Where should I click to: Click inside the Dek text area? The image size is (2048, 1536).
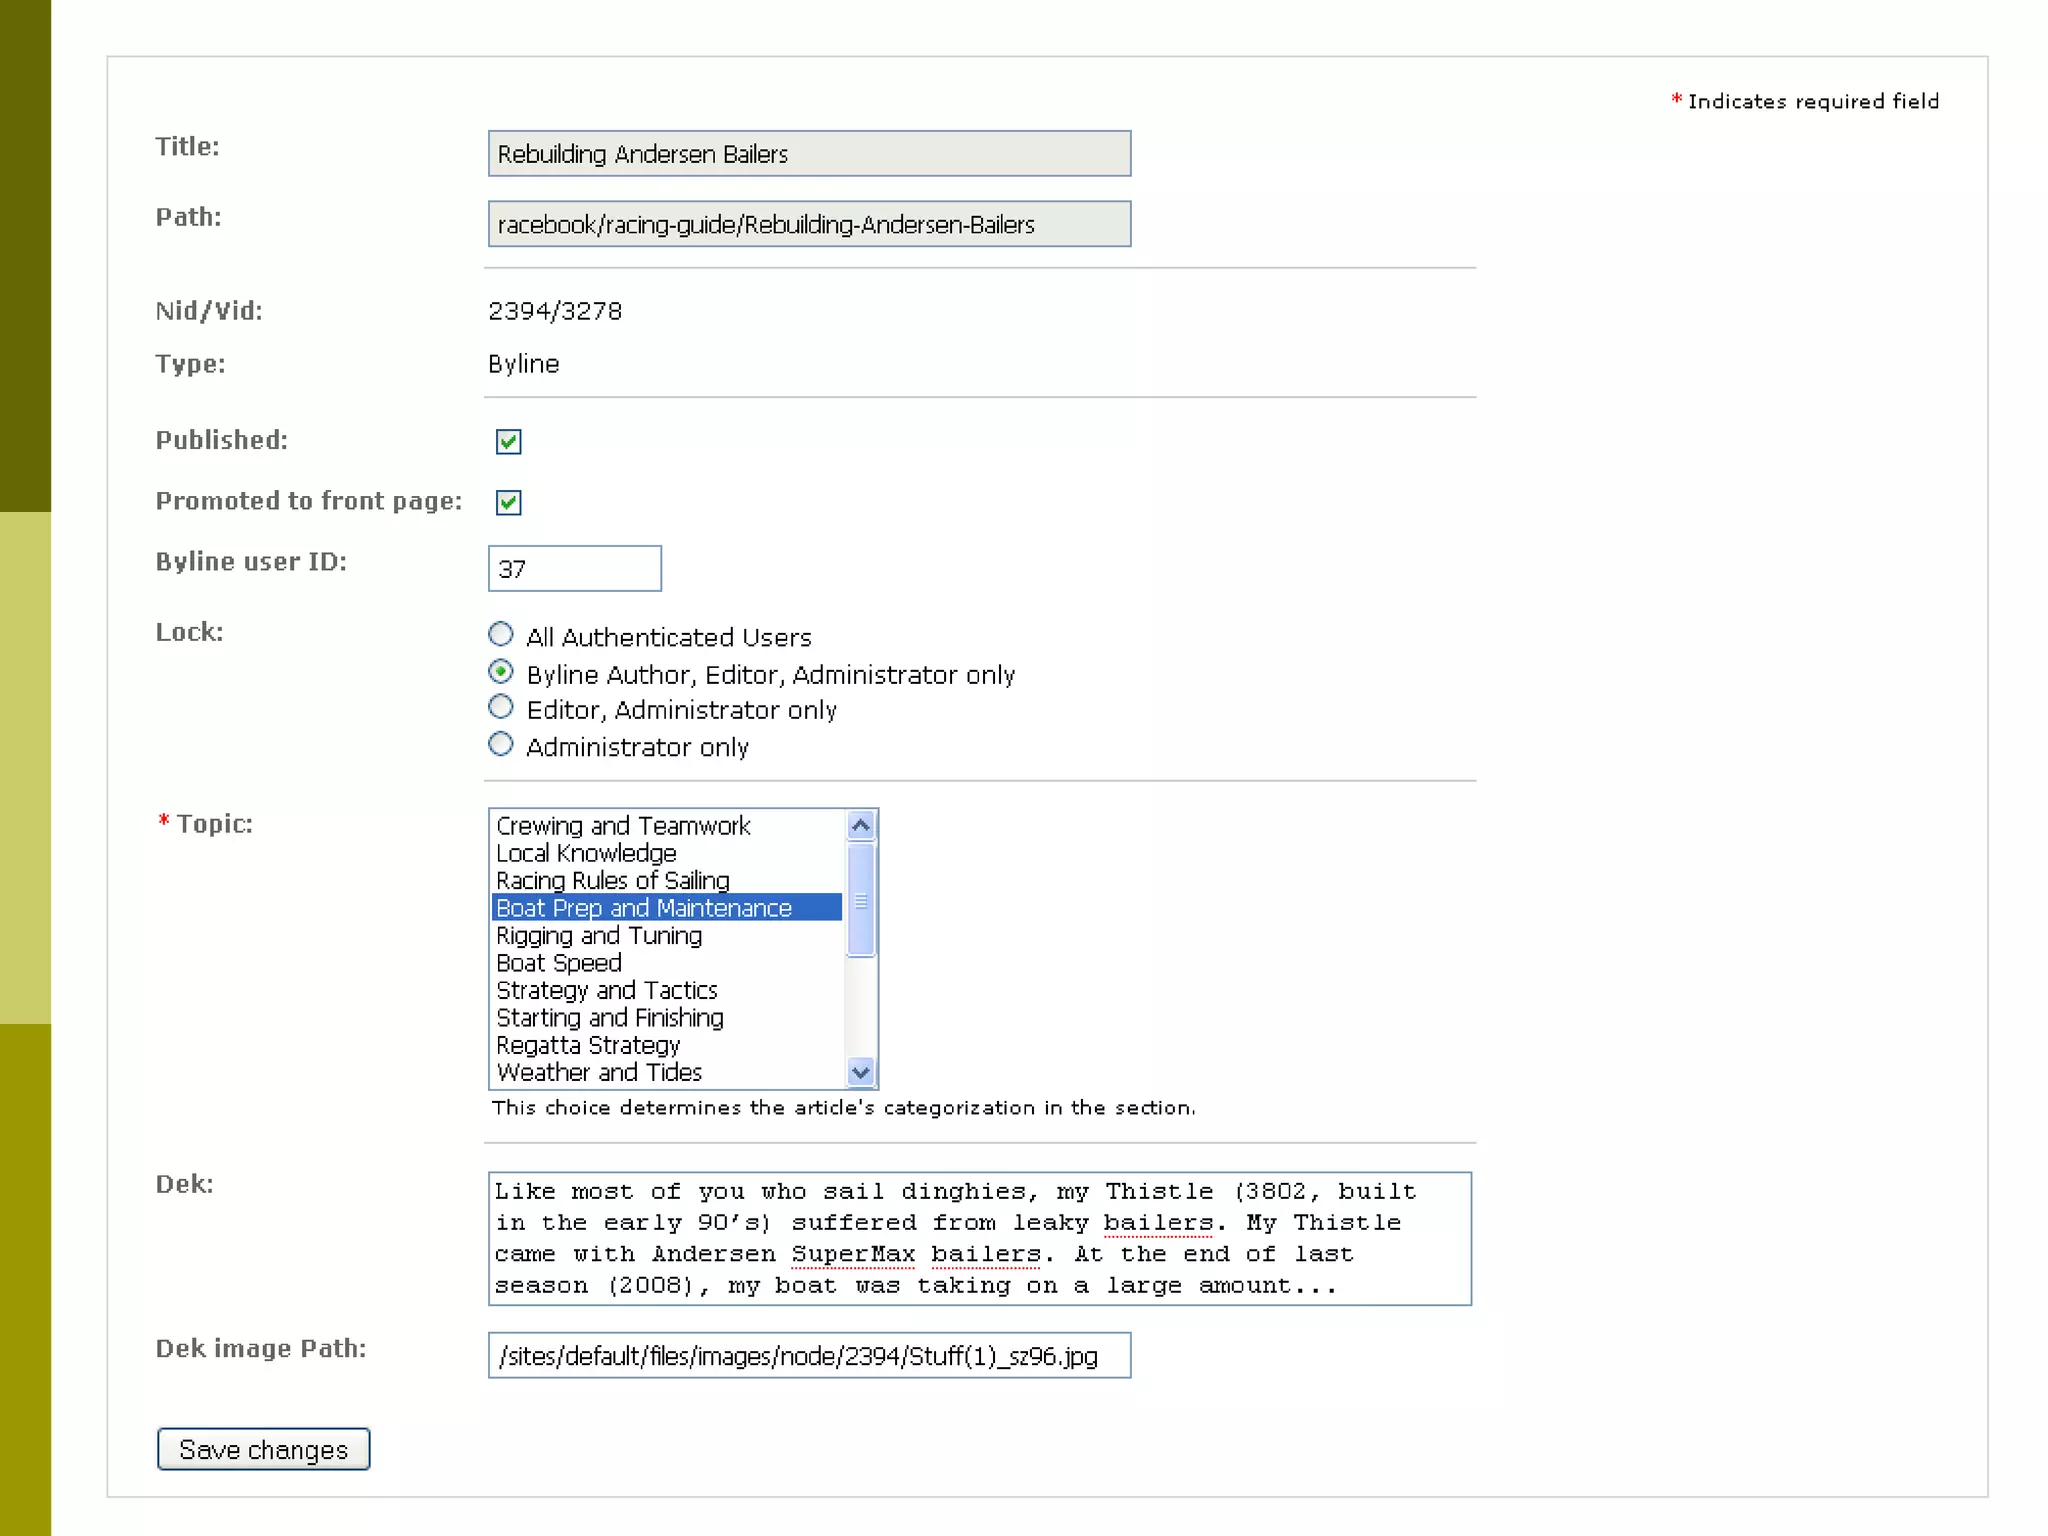[x=979, y=1238]
